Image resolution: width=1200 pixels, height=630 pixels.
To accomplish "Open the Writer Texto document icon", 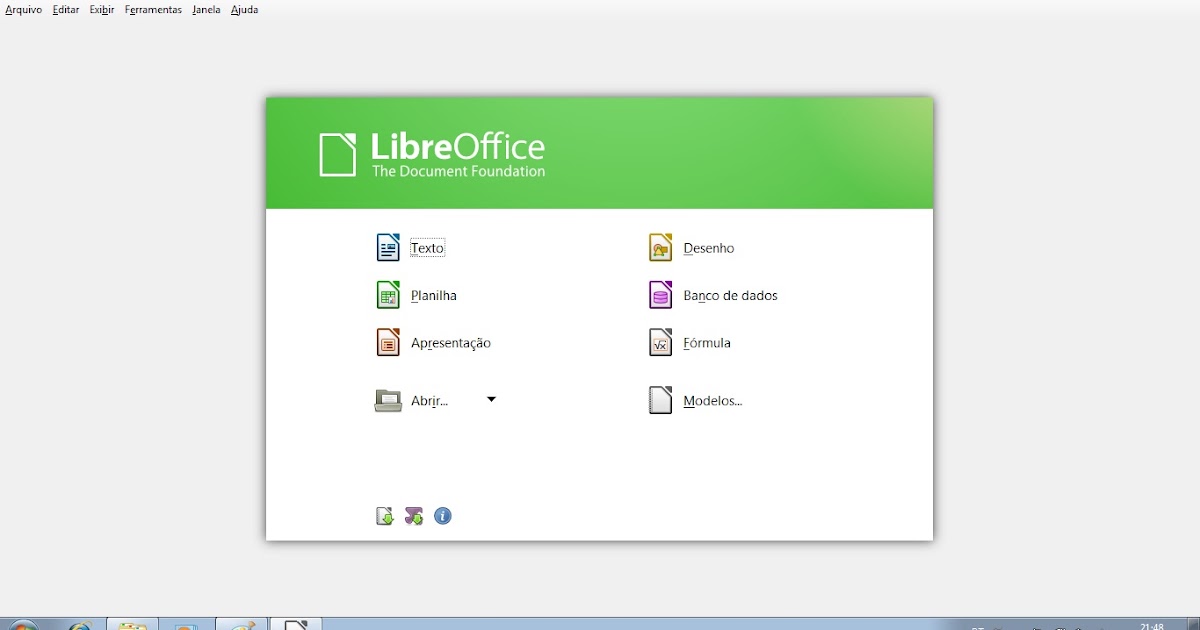I will 388,246.
